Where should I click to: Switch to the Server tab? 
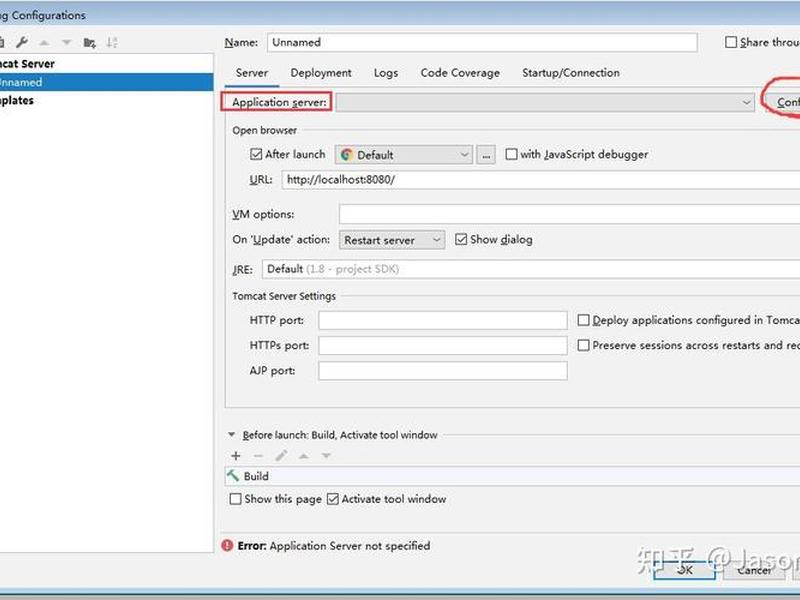click(x=252, y=73)
